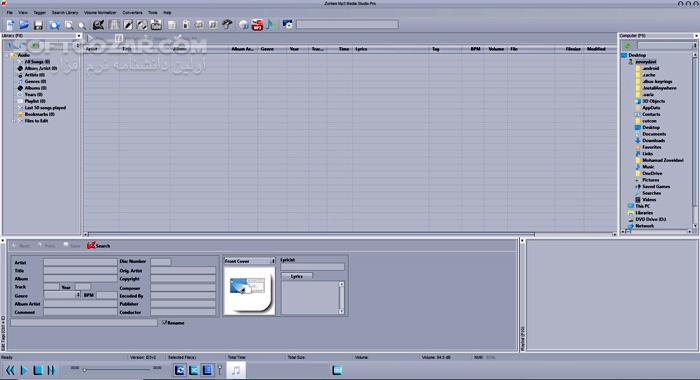Select Files to Edit in Library tree
Screen dimensions: 700x380
[x=36, y=121]
